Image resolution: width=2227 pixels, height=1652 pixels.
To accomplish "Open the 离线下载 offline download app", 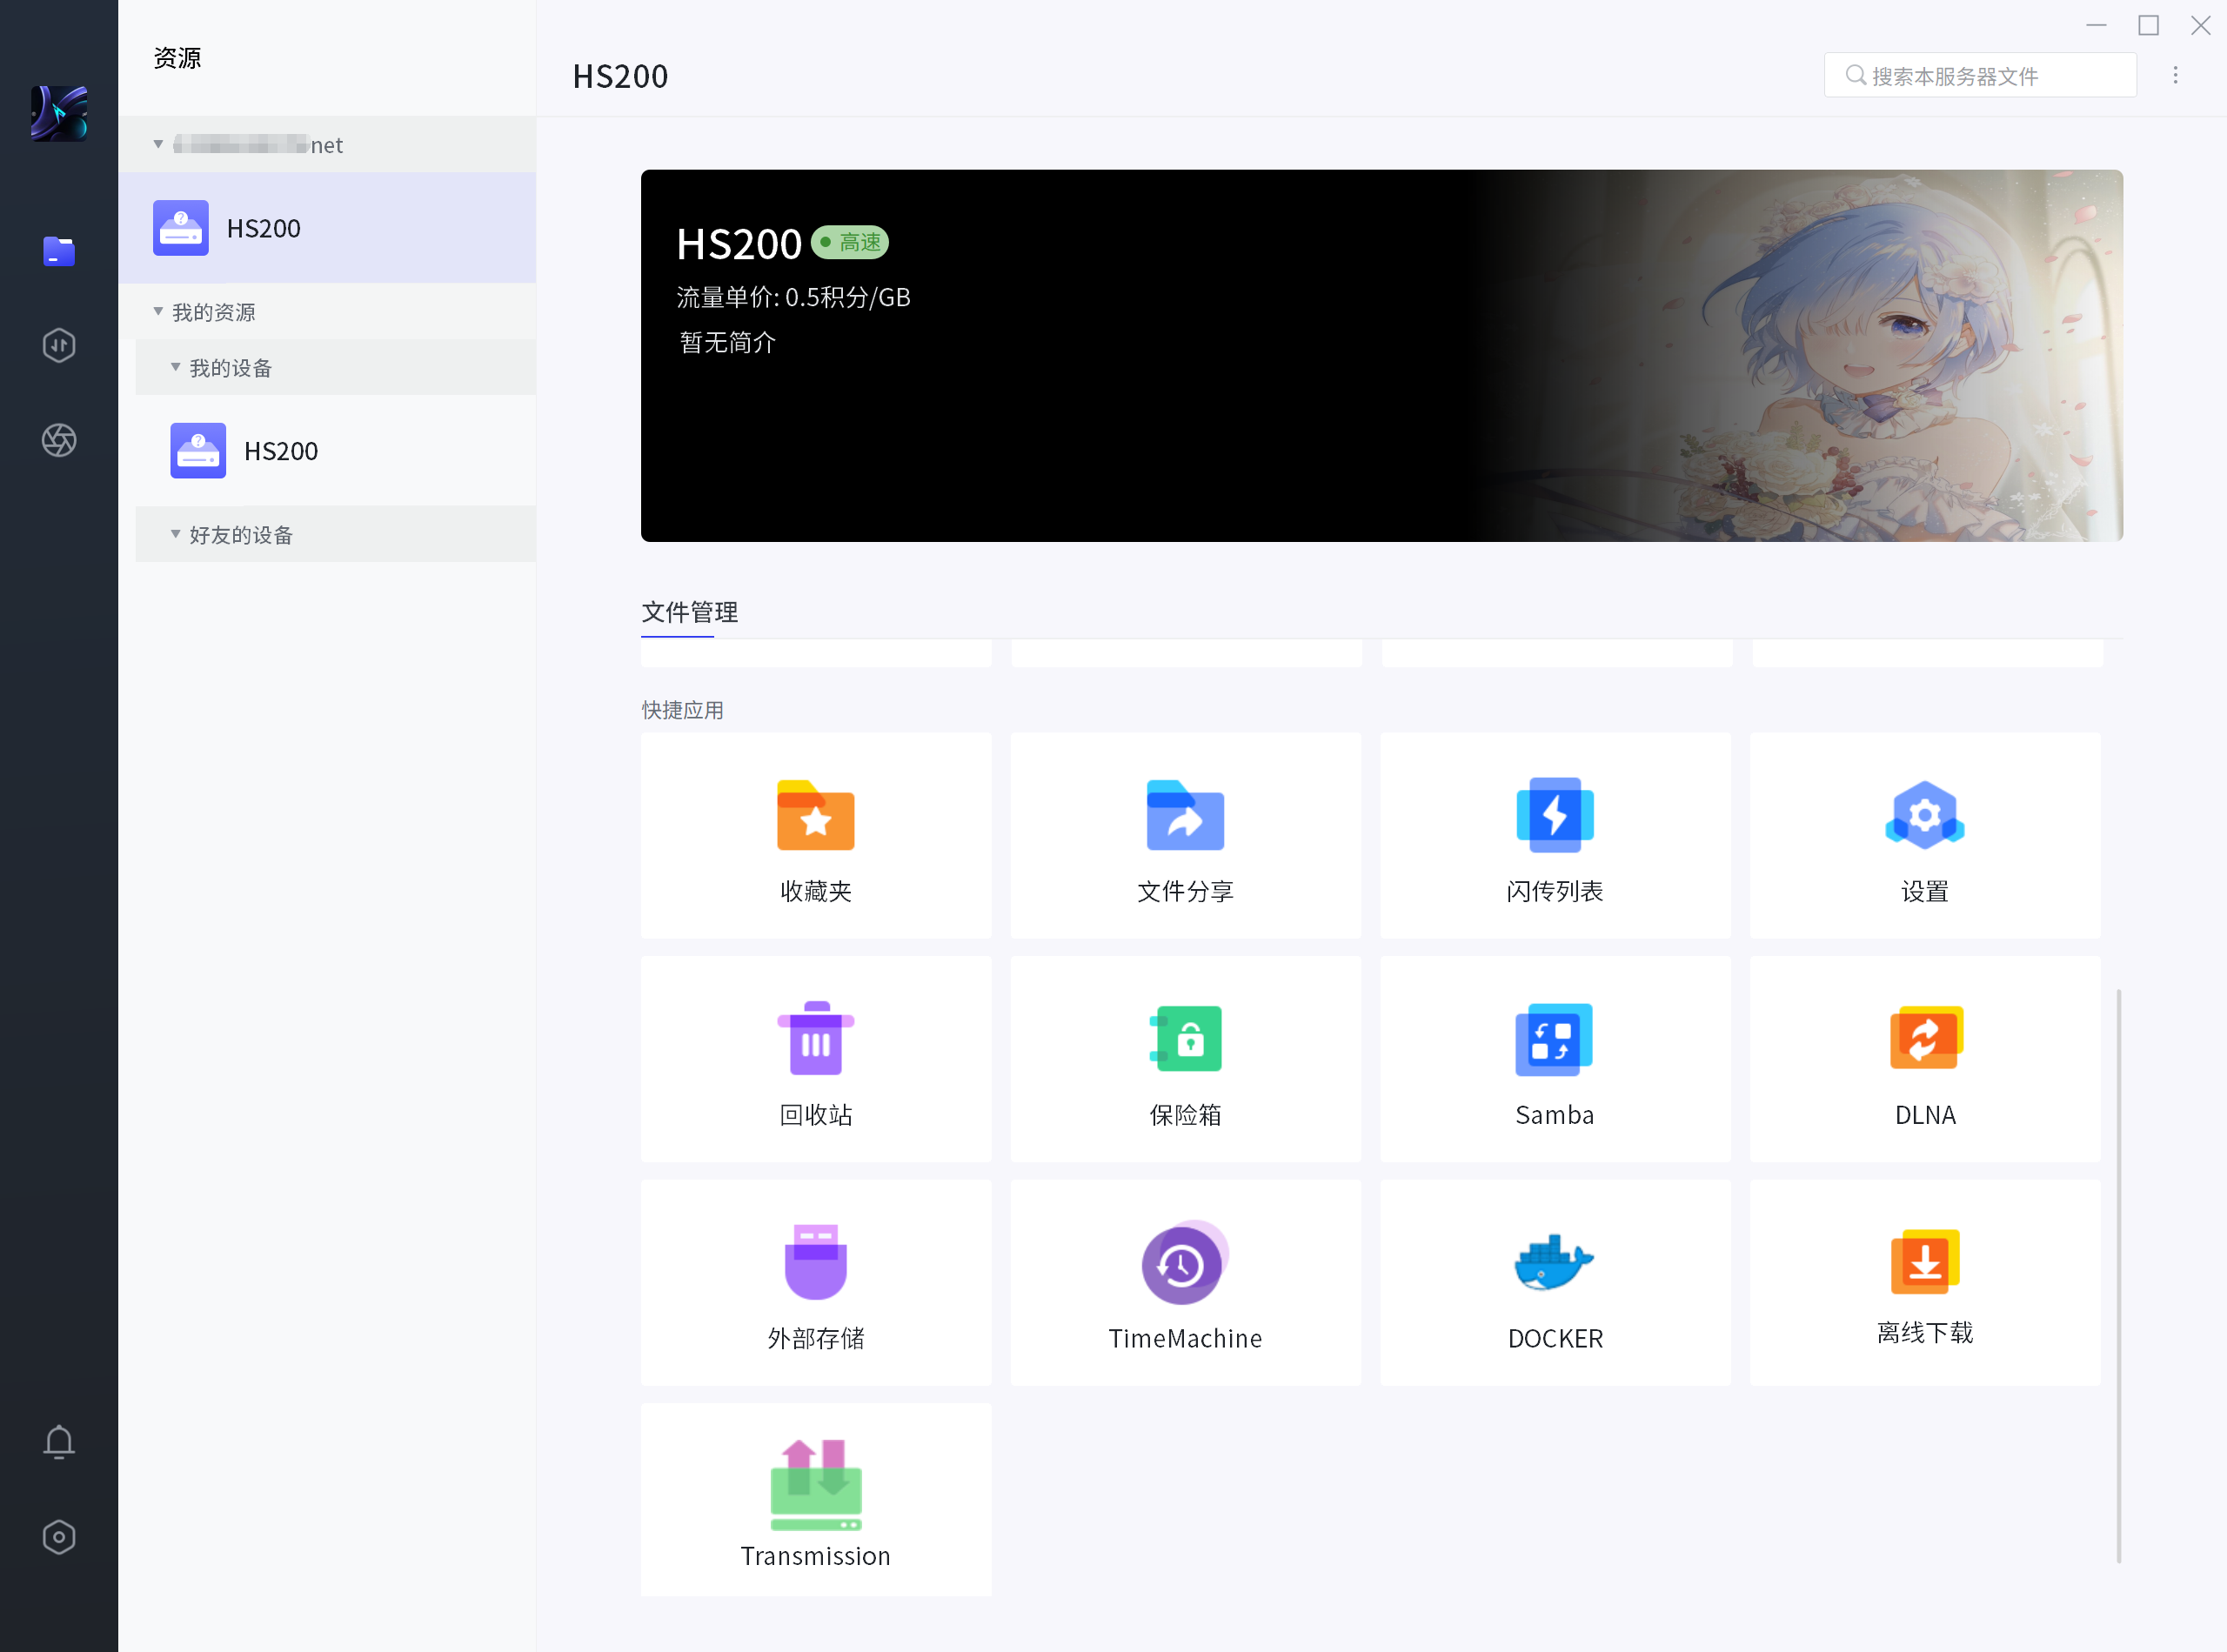I will pos(1925,1283).
